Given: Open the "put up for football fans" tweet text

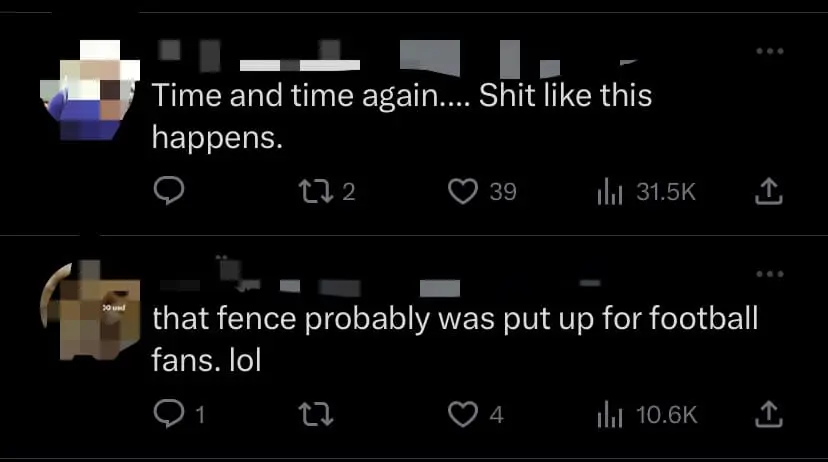Looking at the screenshot, I should [x=454, y=338].
